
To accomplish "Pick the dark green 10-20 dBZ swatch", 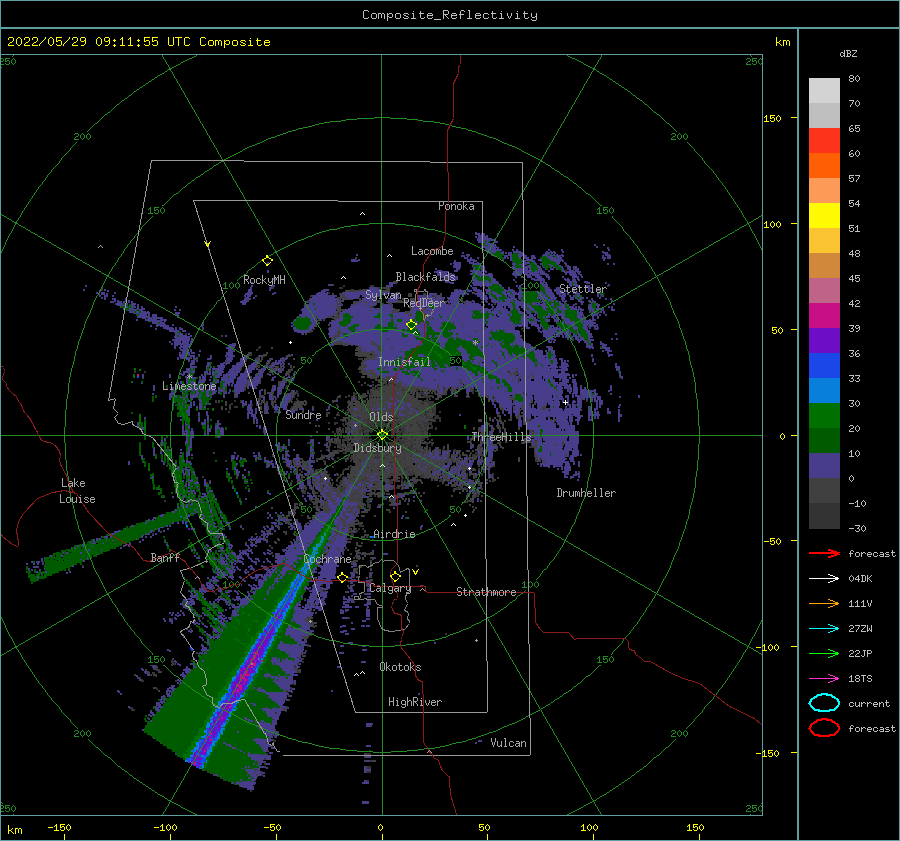I will click(x=824, y=440).
